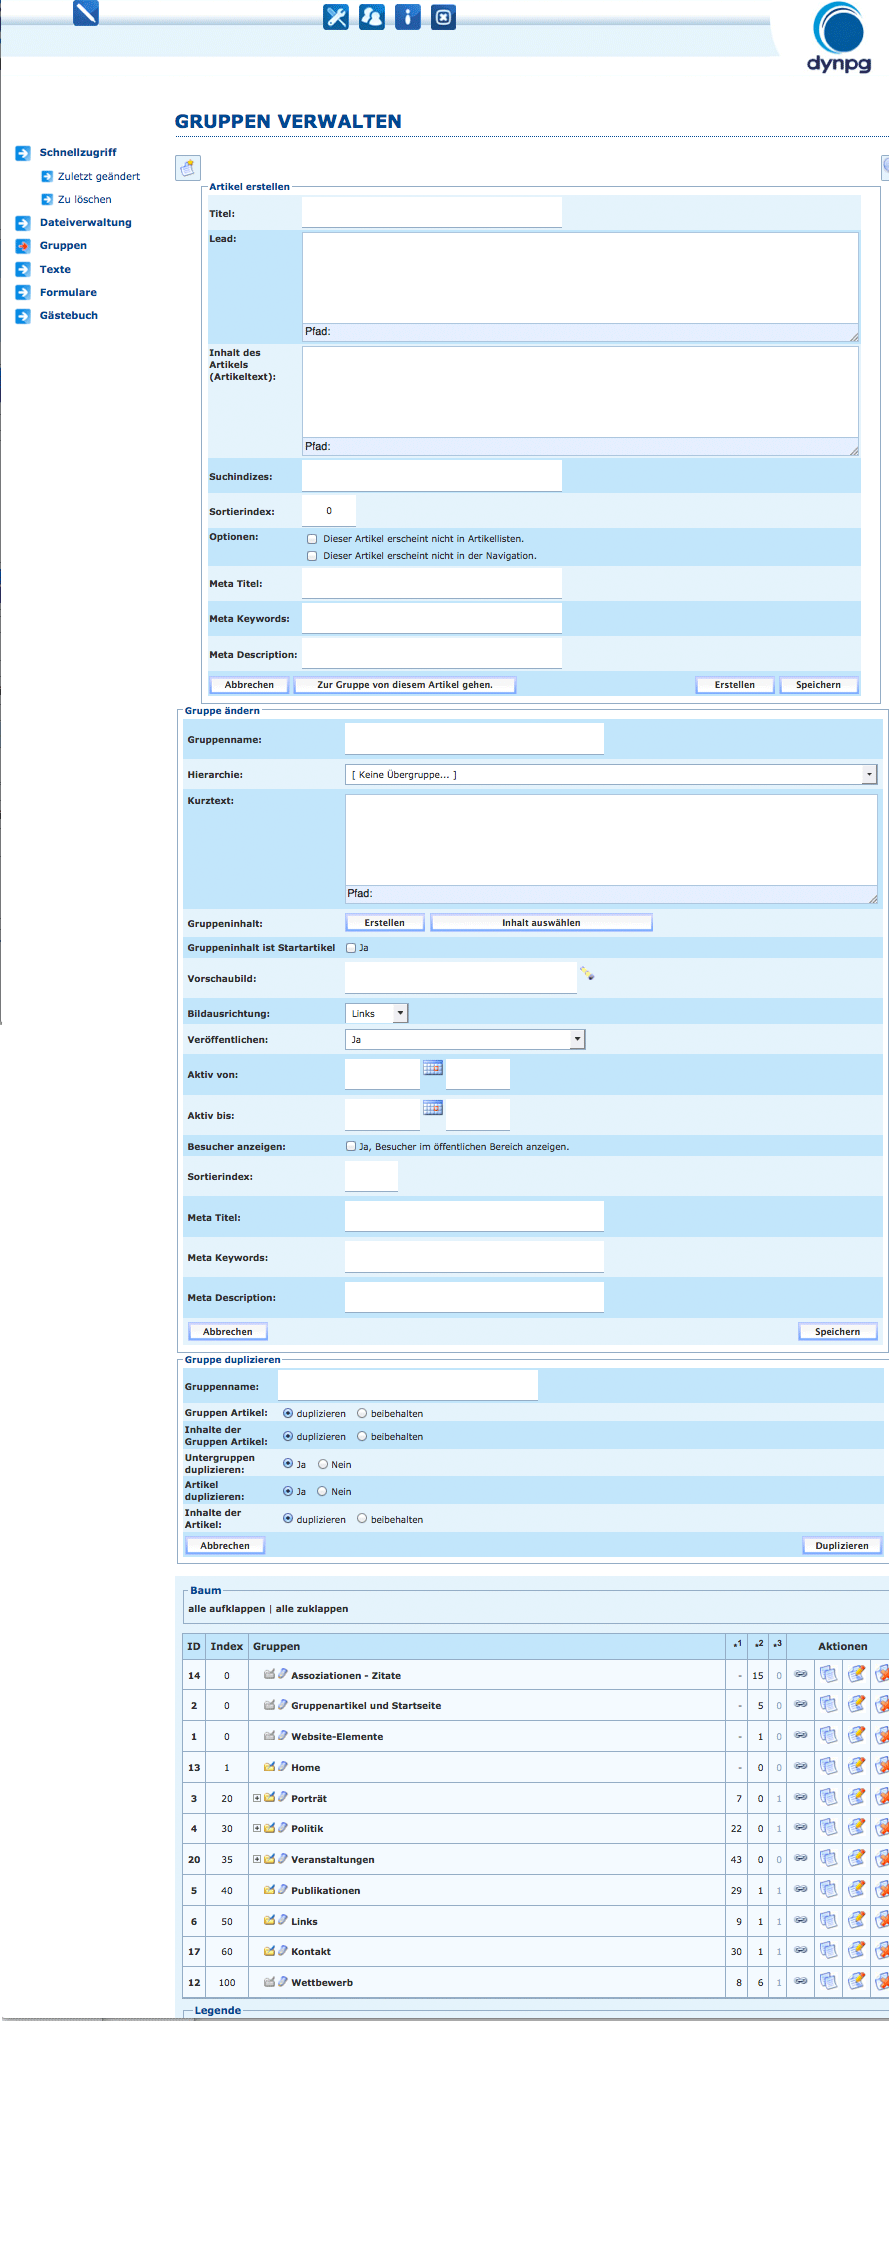Click the new group icon below page title
Image resolution: width=889 pixels, height=2268 pixels.
coord(187,168)
